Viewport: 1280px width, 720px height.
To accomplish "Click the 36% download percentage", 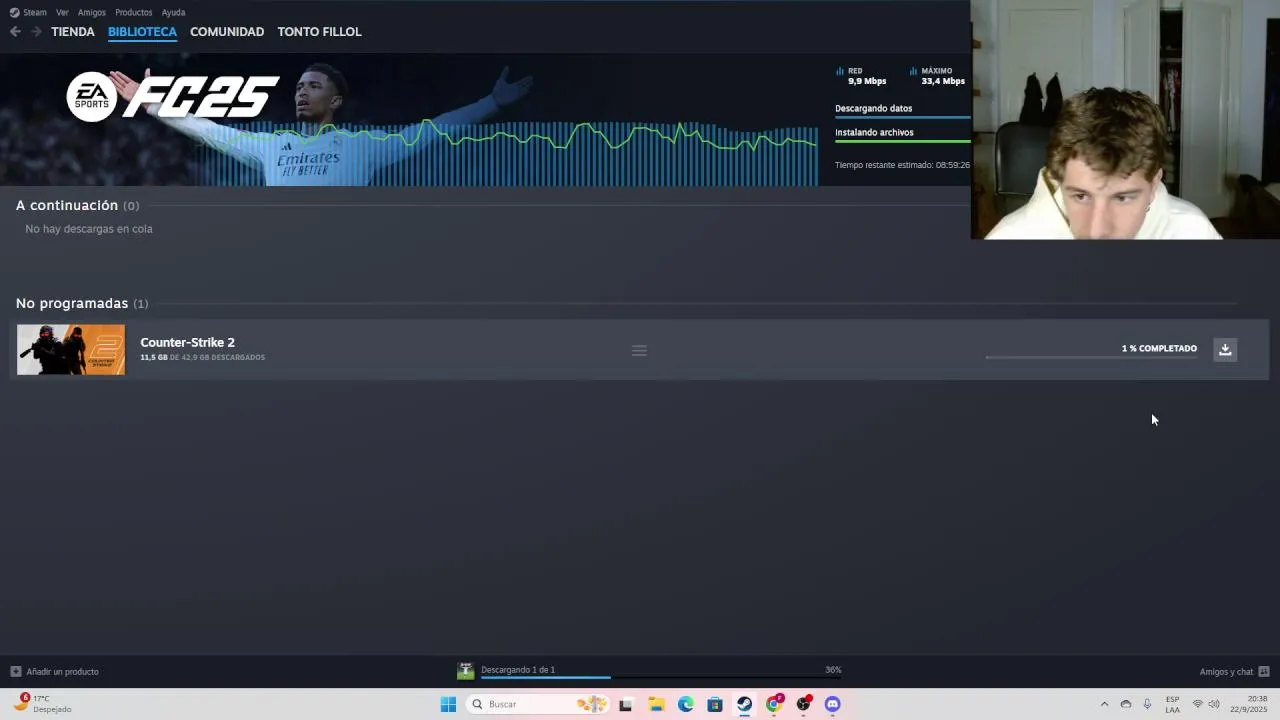I will [833, 670].
